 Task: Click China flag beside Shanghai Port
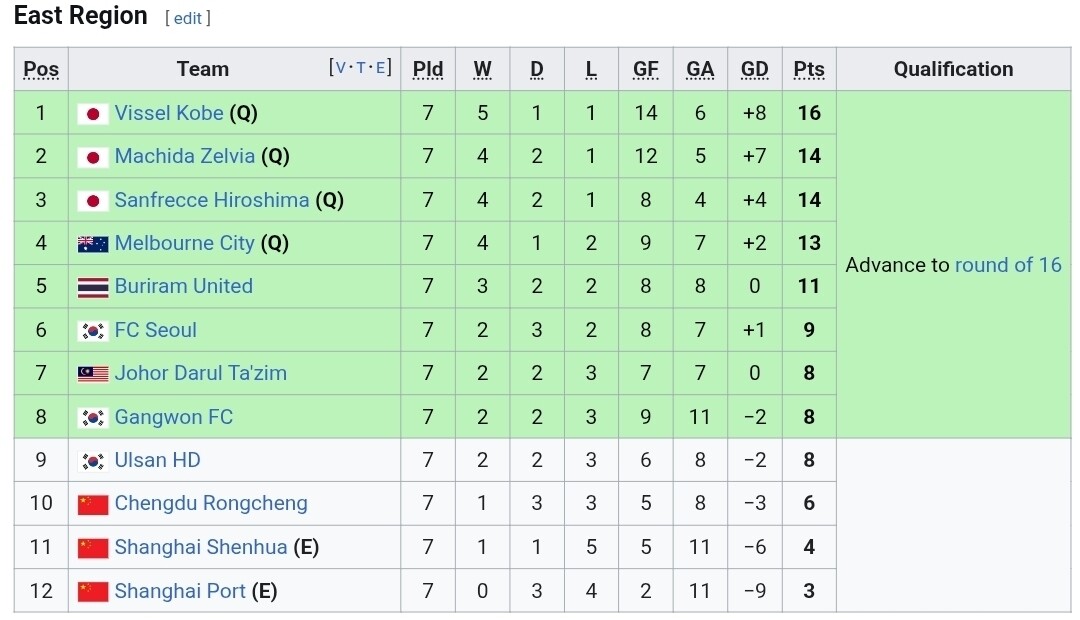(93, 591)
